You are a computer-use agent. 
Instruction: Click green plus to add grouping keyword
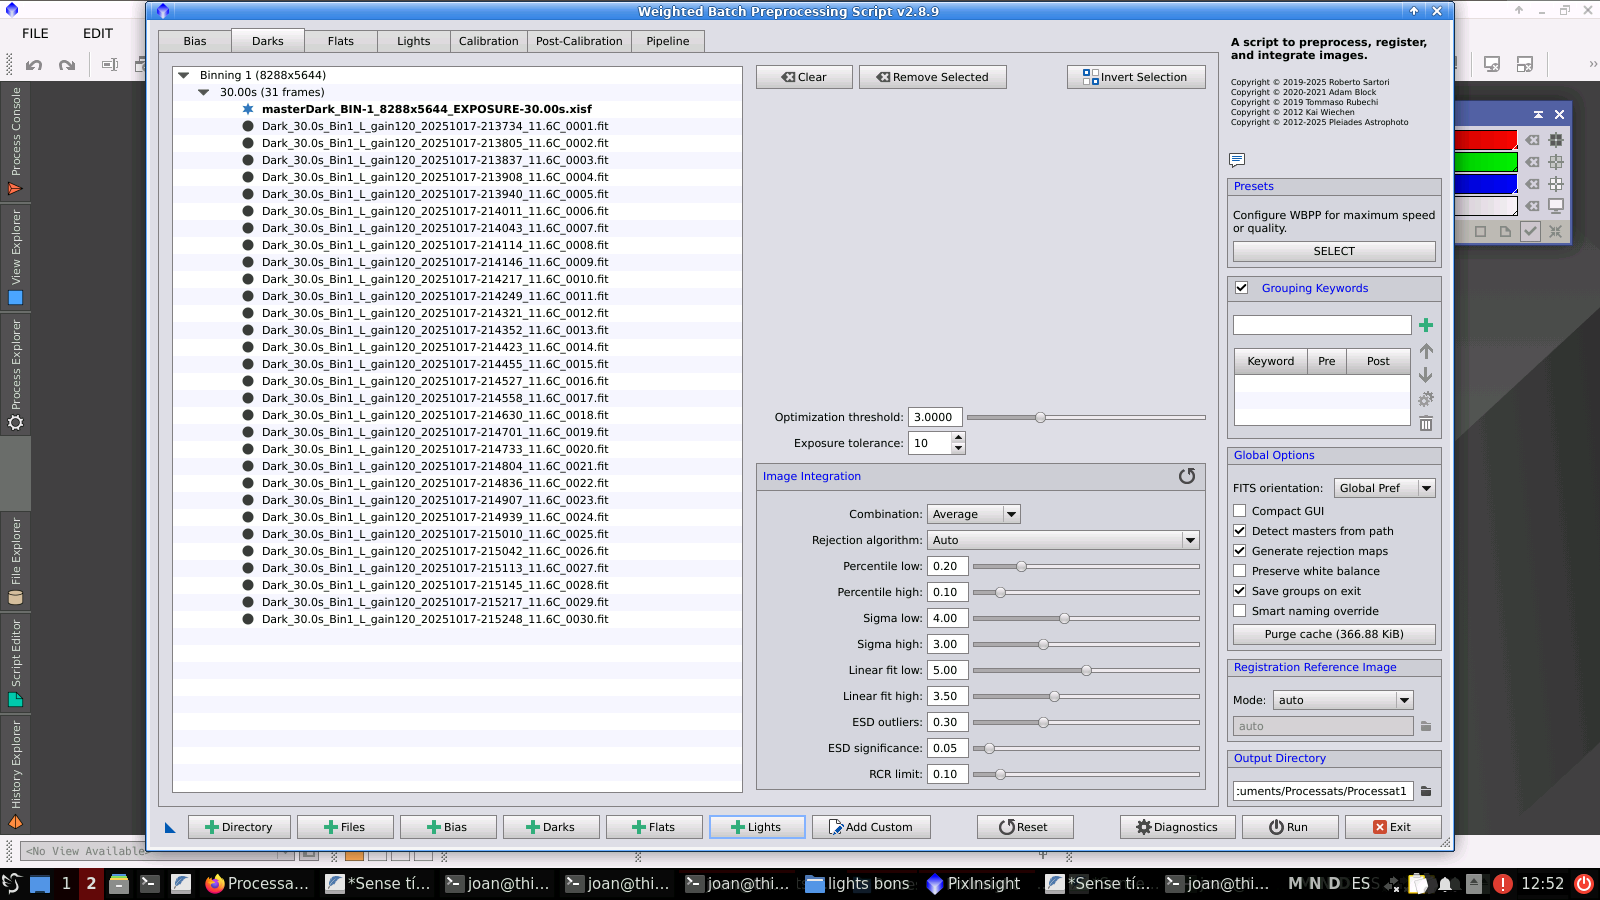coord(1426,325)
